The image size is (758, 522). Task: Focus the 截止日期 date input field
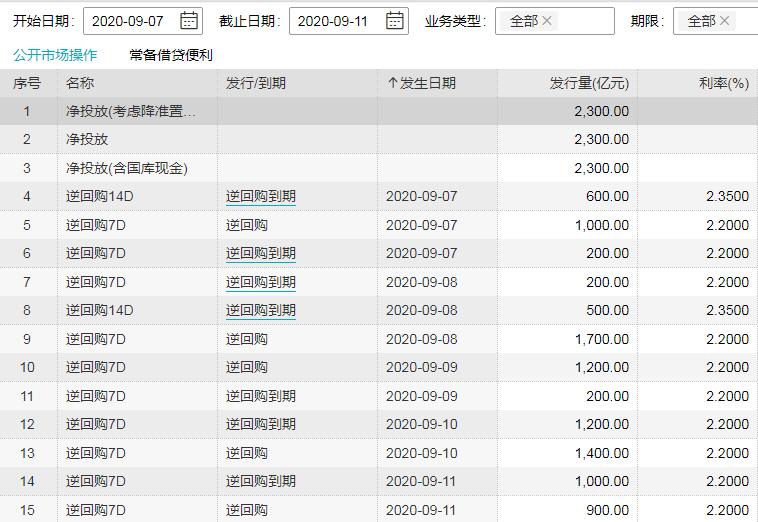click(337, 21)
